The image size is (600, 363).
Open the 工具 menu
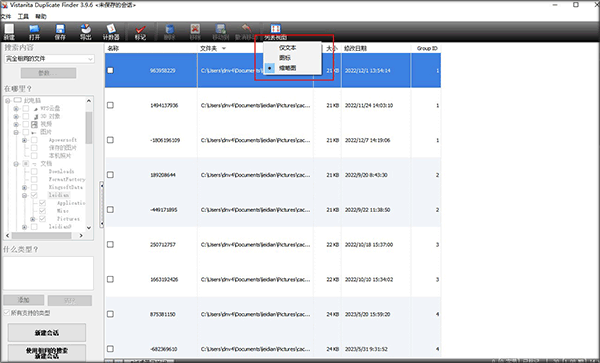point(23,16)
